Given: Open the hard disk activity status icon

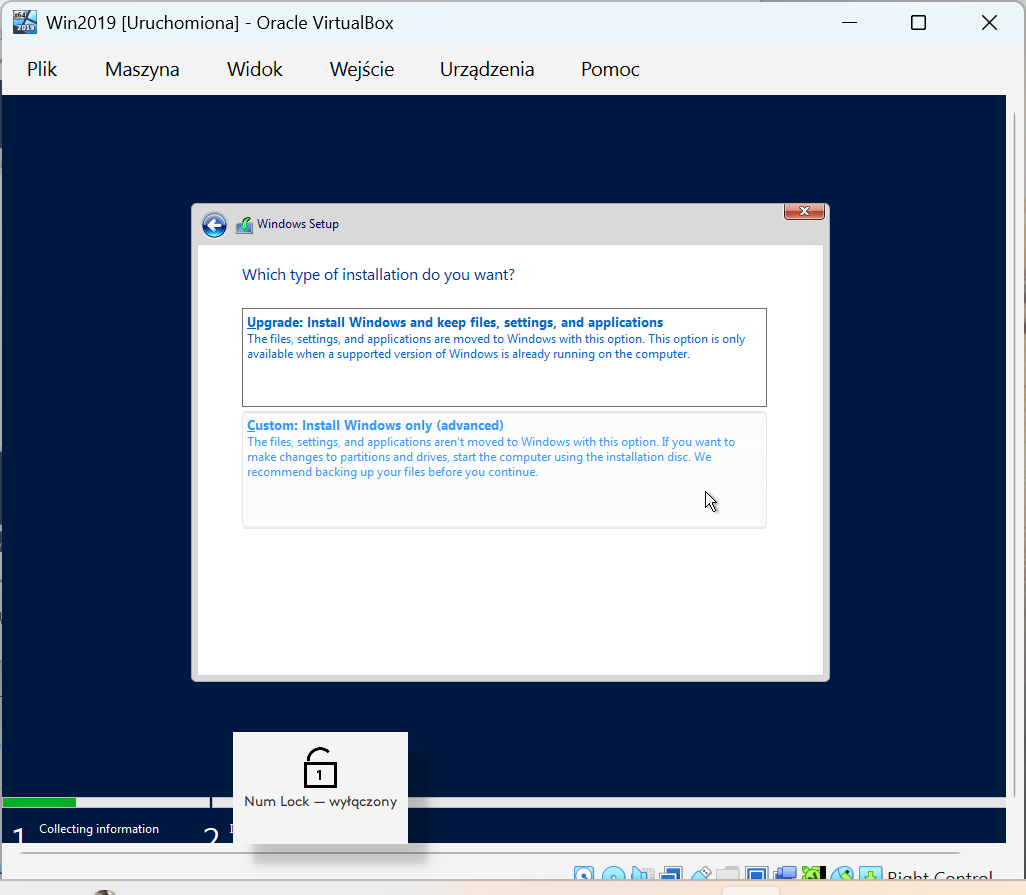Looking at the screenshot, I should click(583, 873).
